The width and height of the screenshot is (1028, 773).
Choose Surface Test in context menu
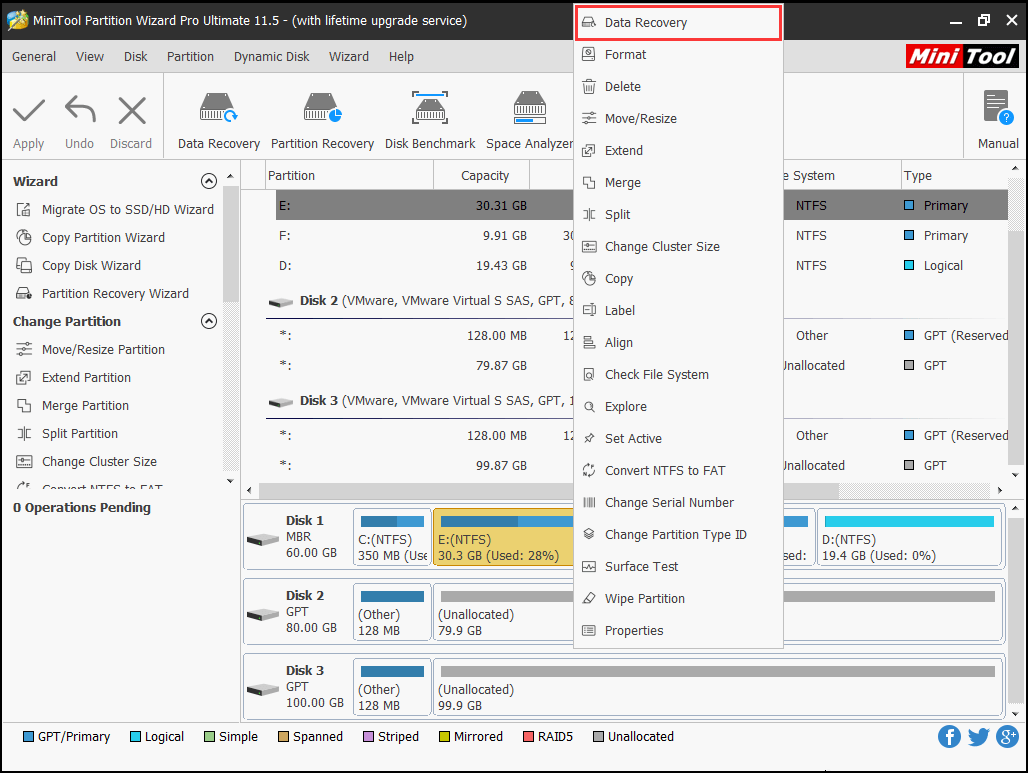(679, 566)
